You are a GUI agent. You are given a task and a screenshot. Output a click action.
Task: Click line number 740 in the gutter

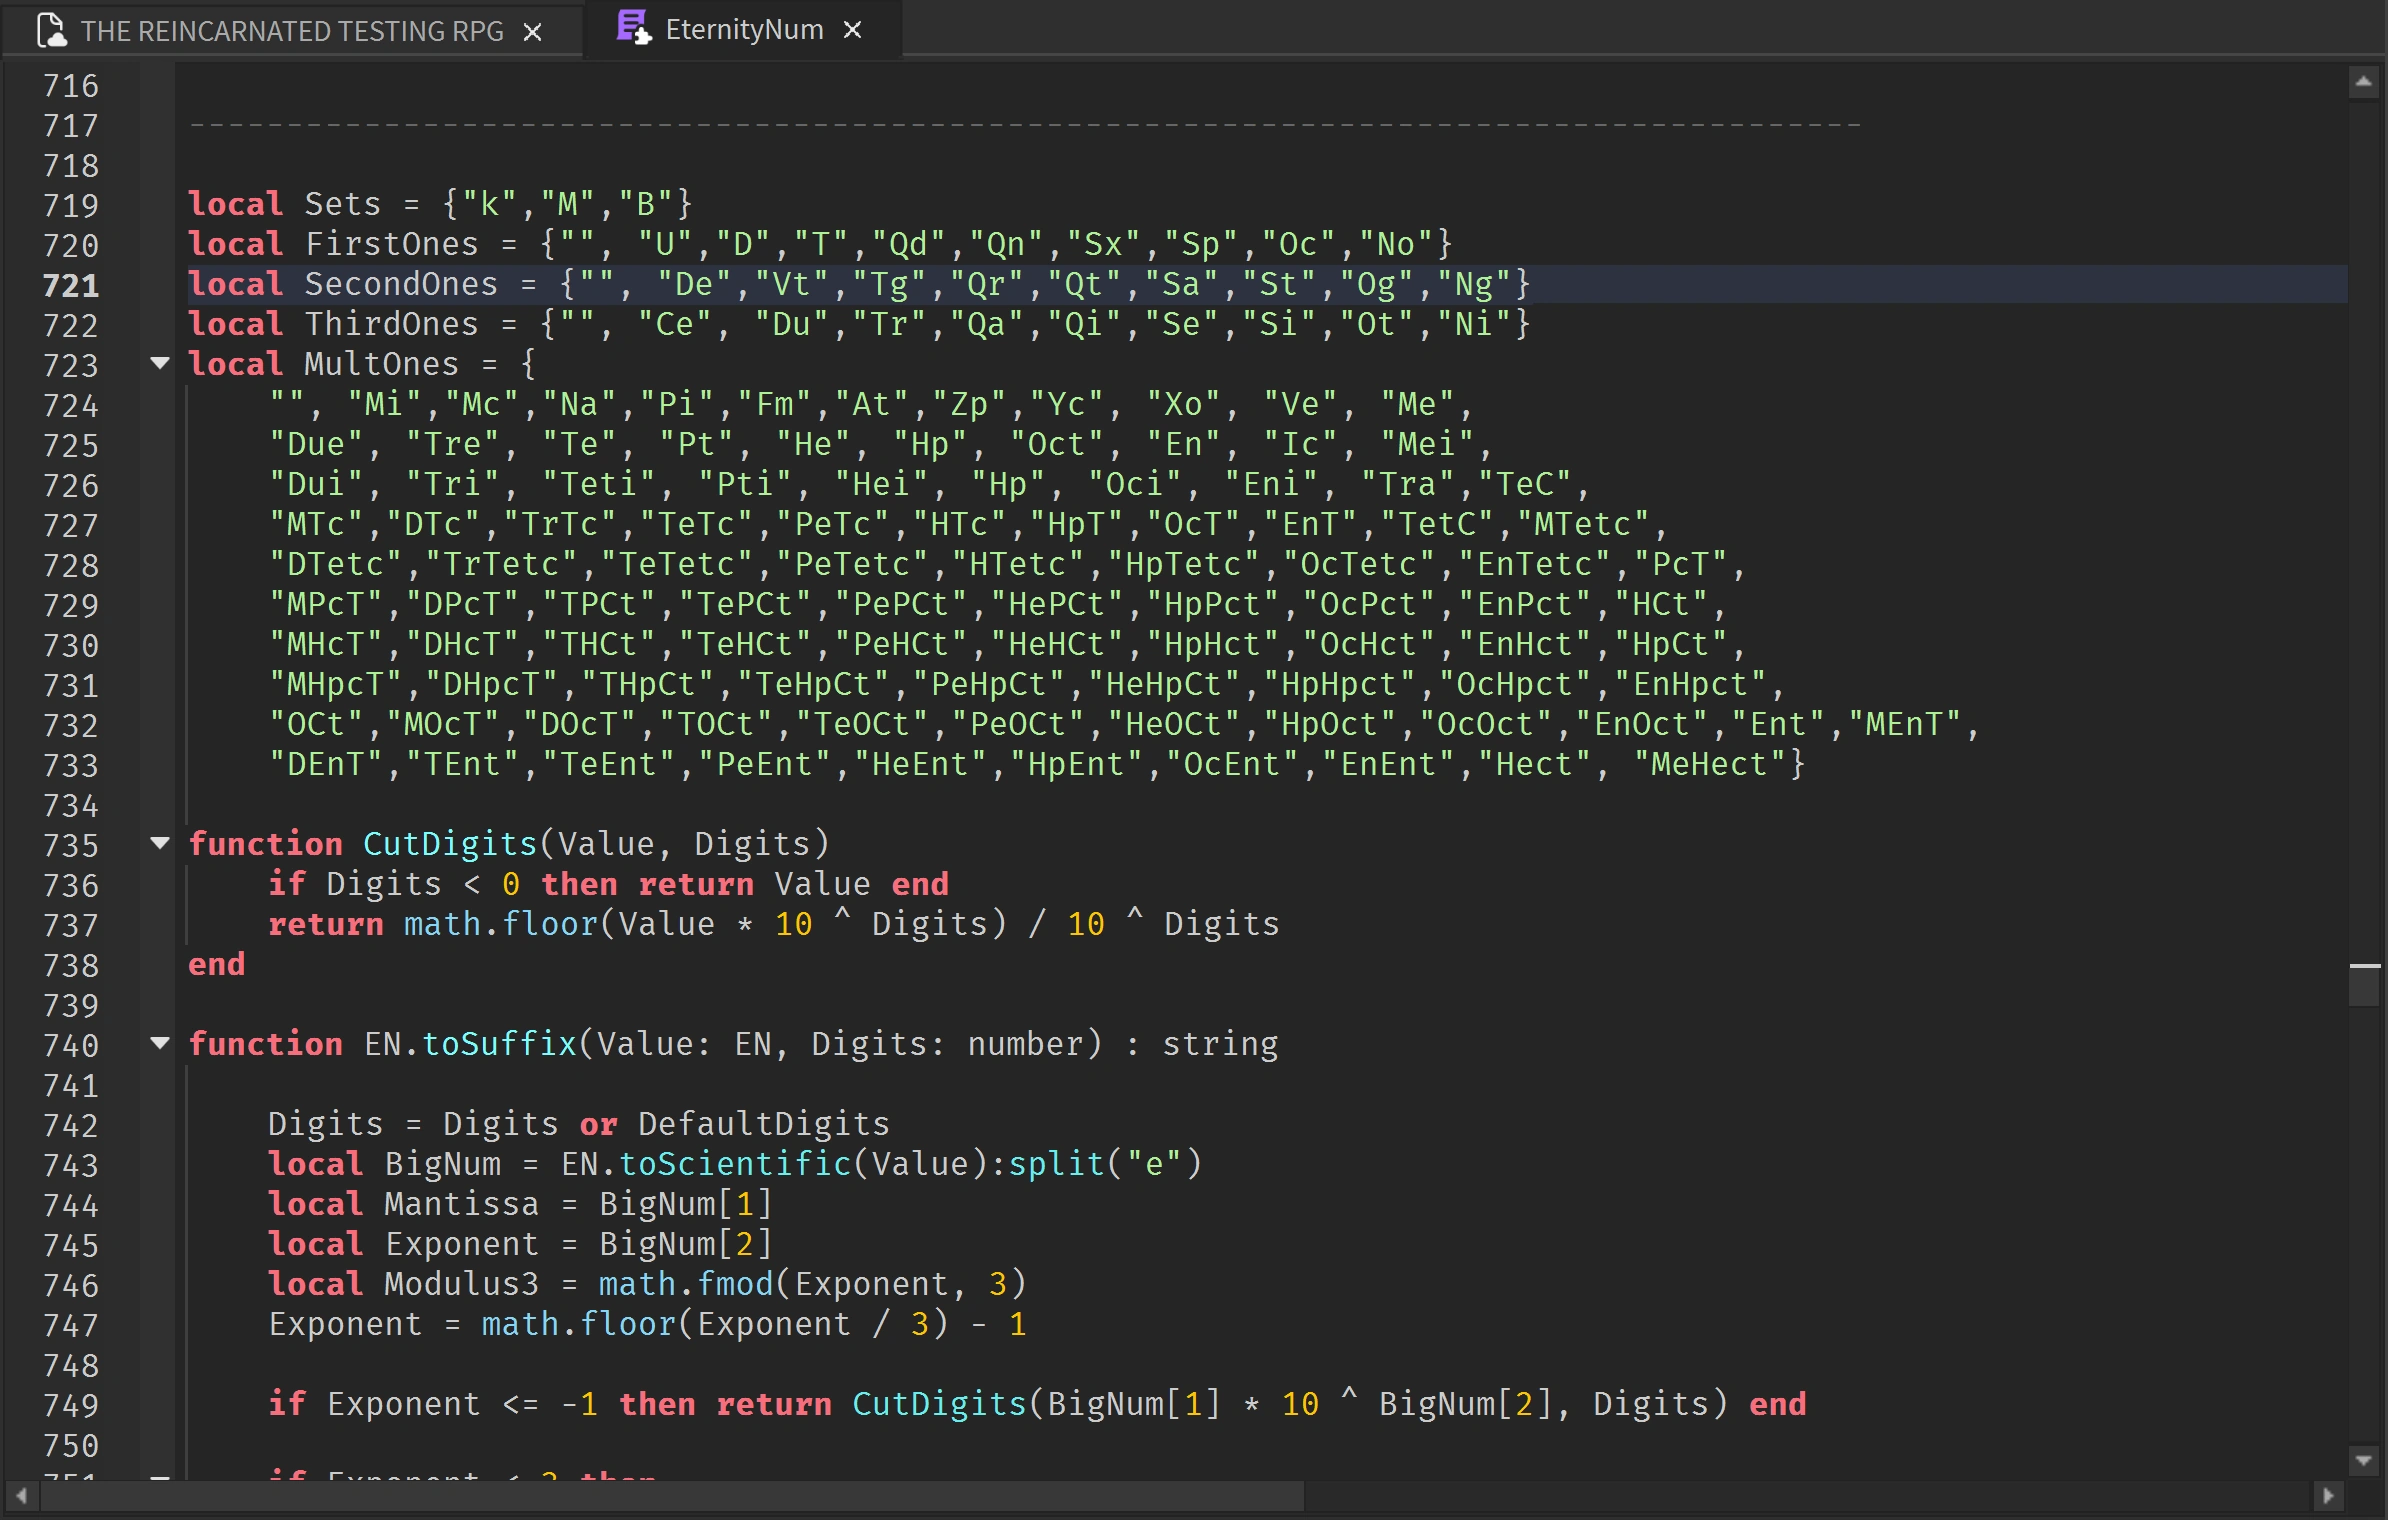click(71, 1044)
